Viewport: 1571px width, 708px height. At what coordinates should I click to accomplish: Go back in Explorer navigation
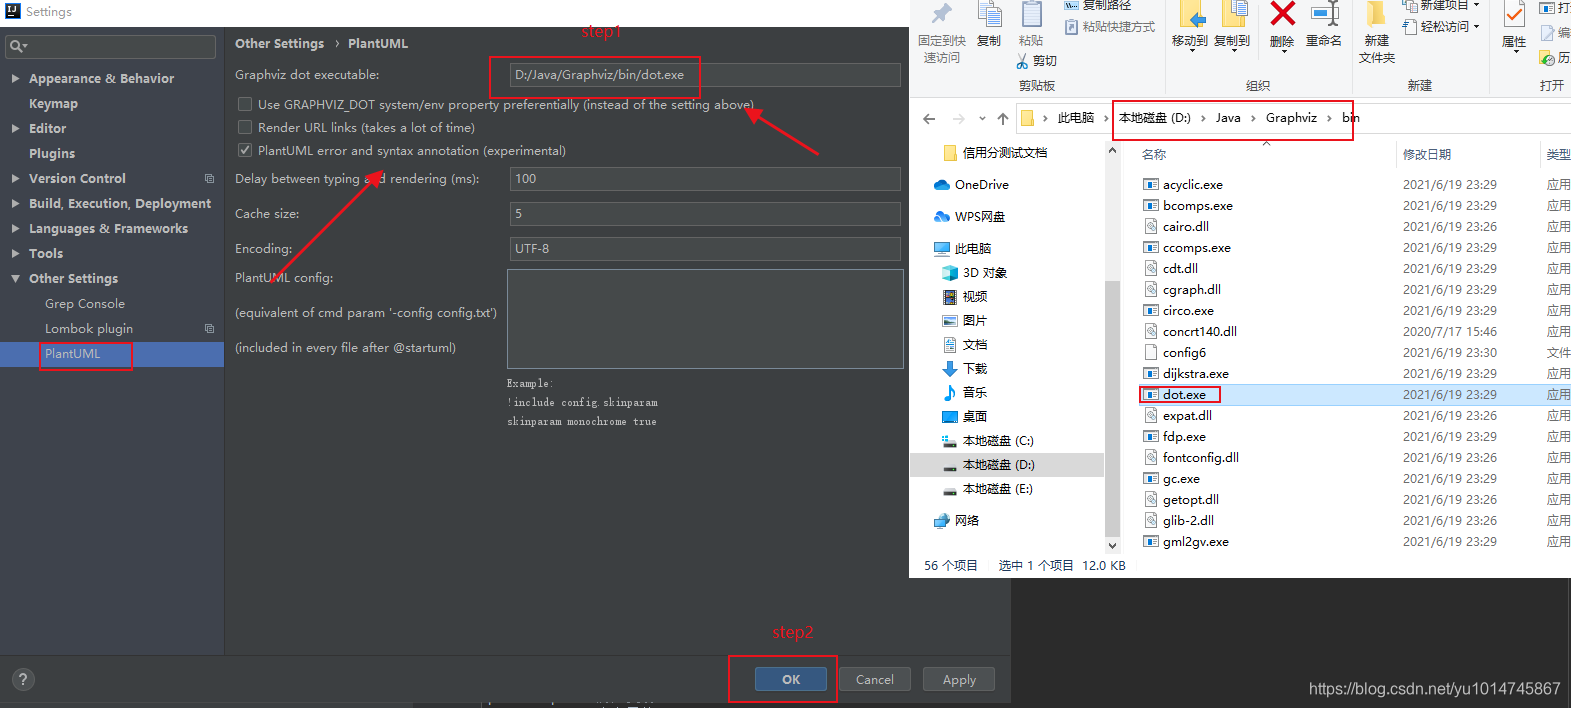(x=929, y=119)
